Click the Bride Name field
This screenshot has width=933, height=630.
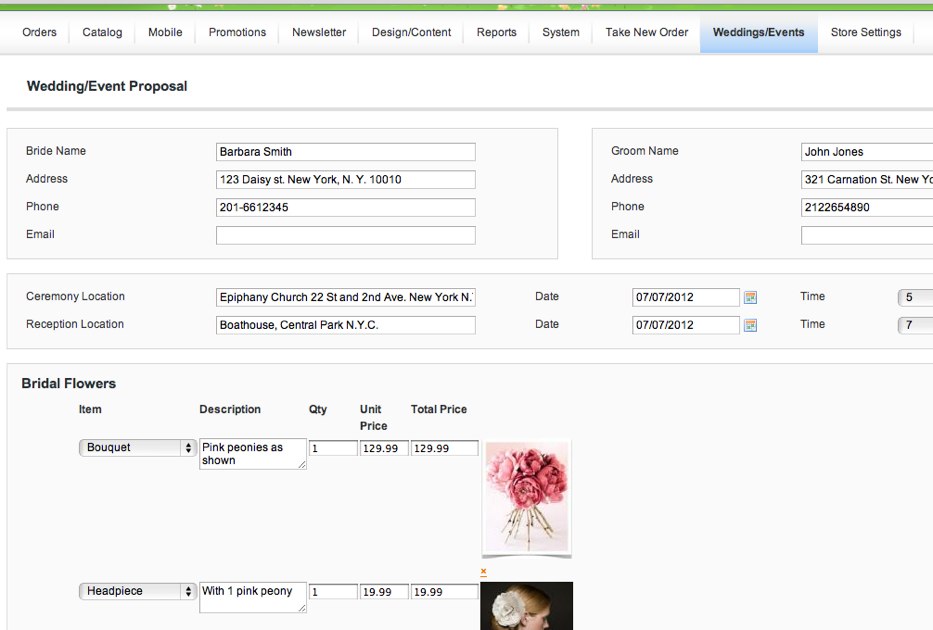(346, 152)
